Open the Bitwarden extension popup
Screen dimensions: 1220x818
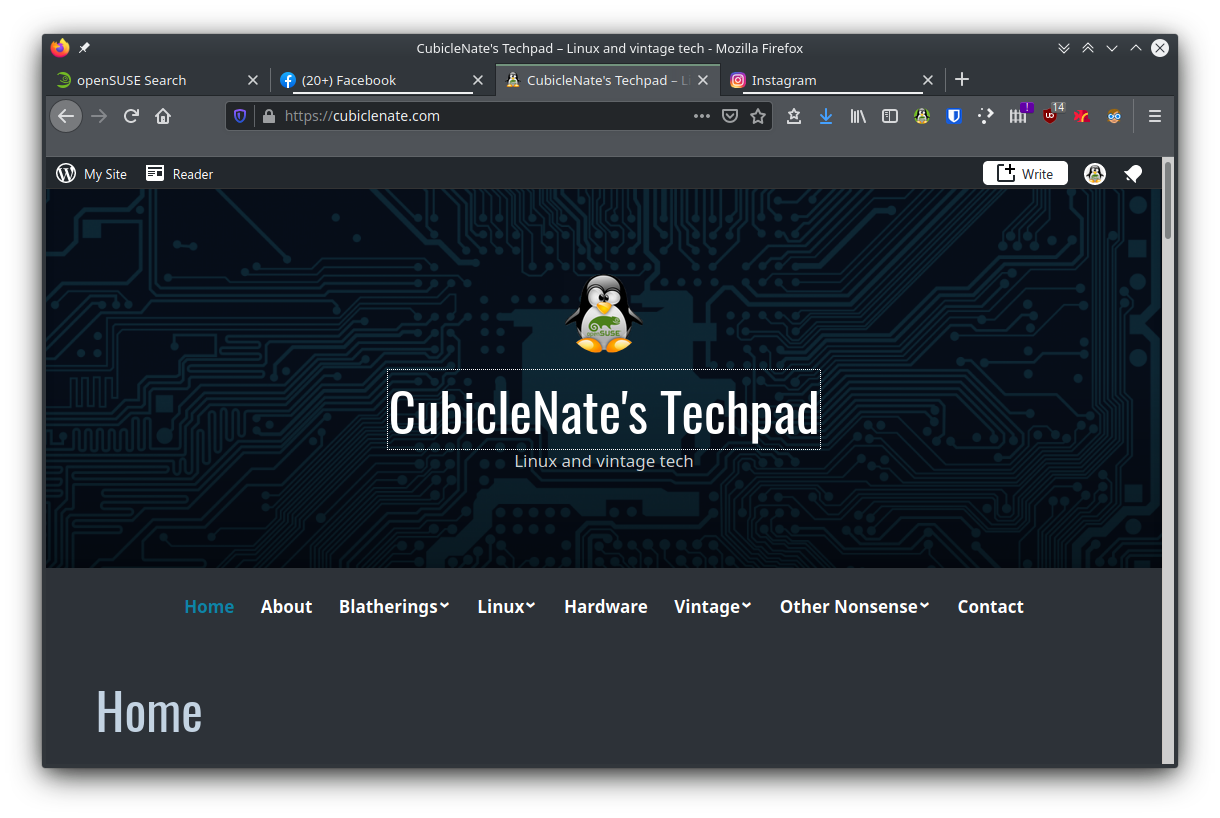[953, 116]
